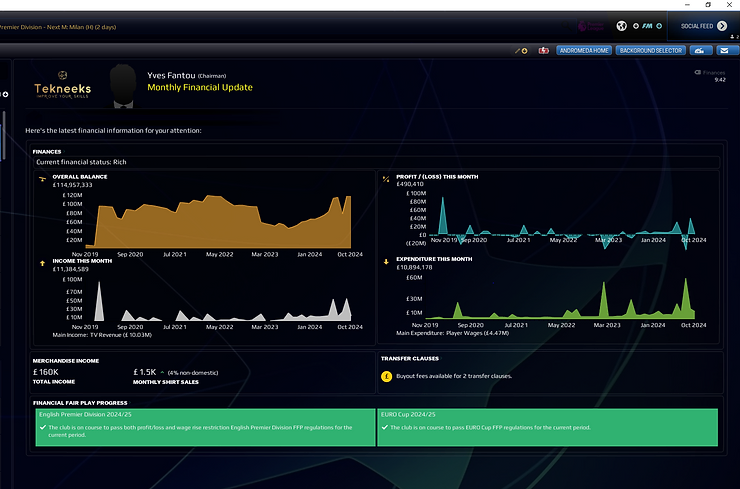This screenshot has width=740, height=489.
Task: Click the Premier Division FFP checkmark icon
Action: pyautogui.click(x=43, y=427)
